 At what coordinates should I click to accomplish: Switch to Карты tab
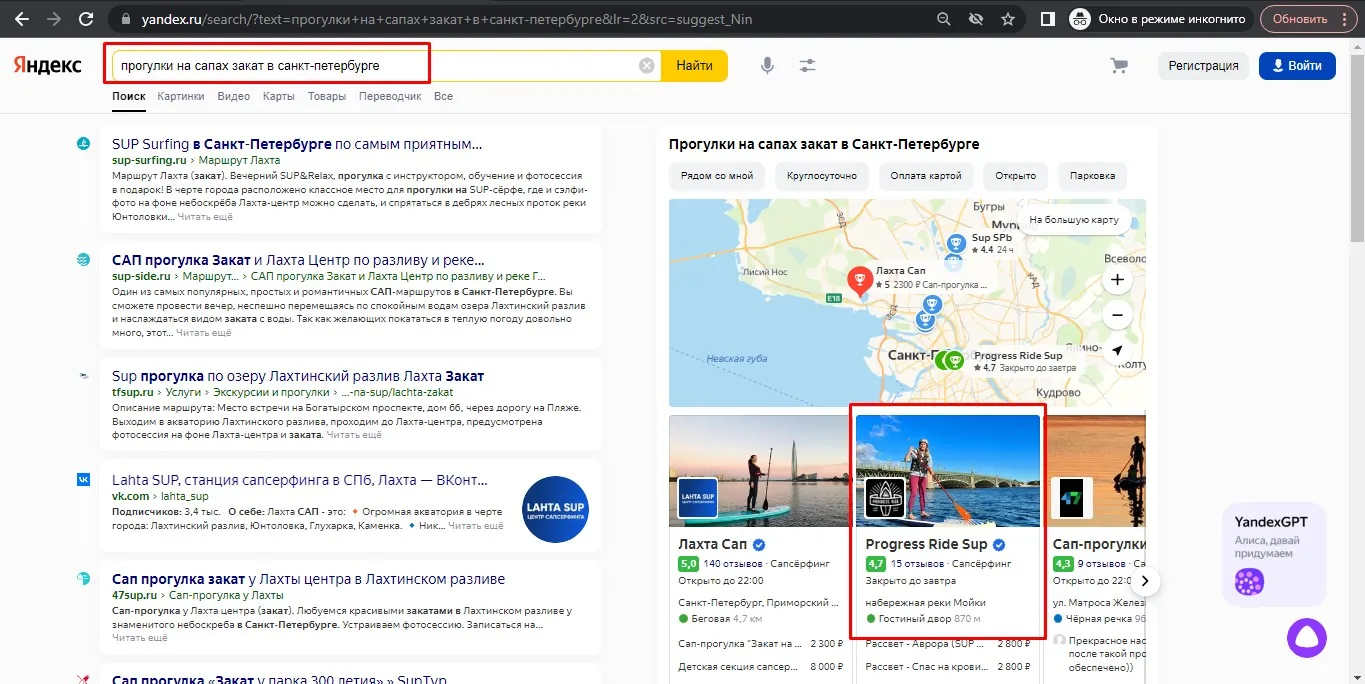279,96
